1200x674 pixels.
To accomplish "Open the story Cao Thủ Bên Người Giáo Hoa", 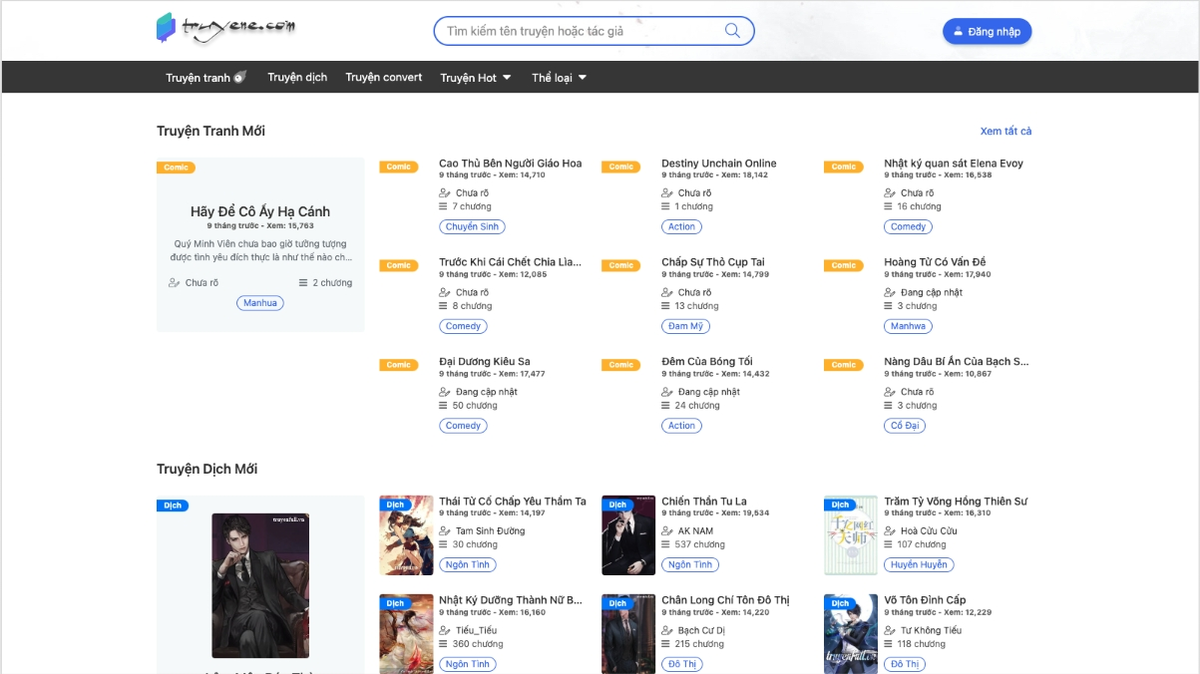I will 510,163.
